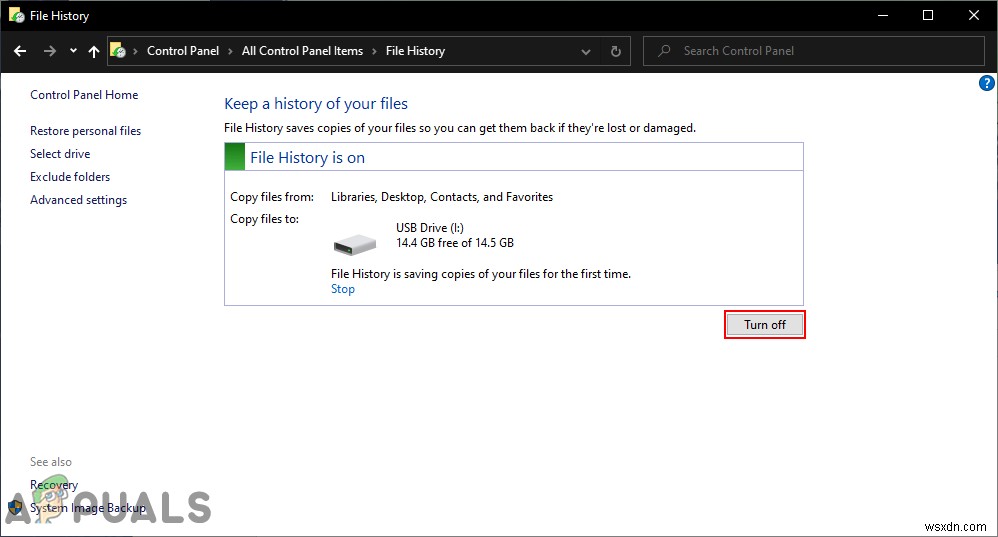
Task: Open Advanced settings link
Action: coord(78,200)
